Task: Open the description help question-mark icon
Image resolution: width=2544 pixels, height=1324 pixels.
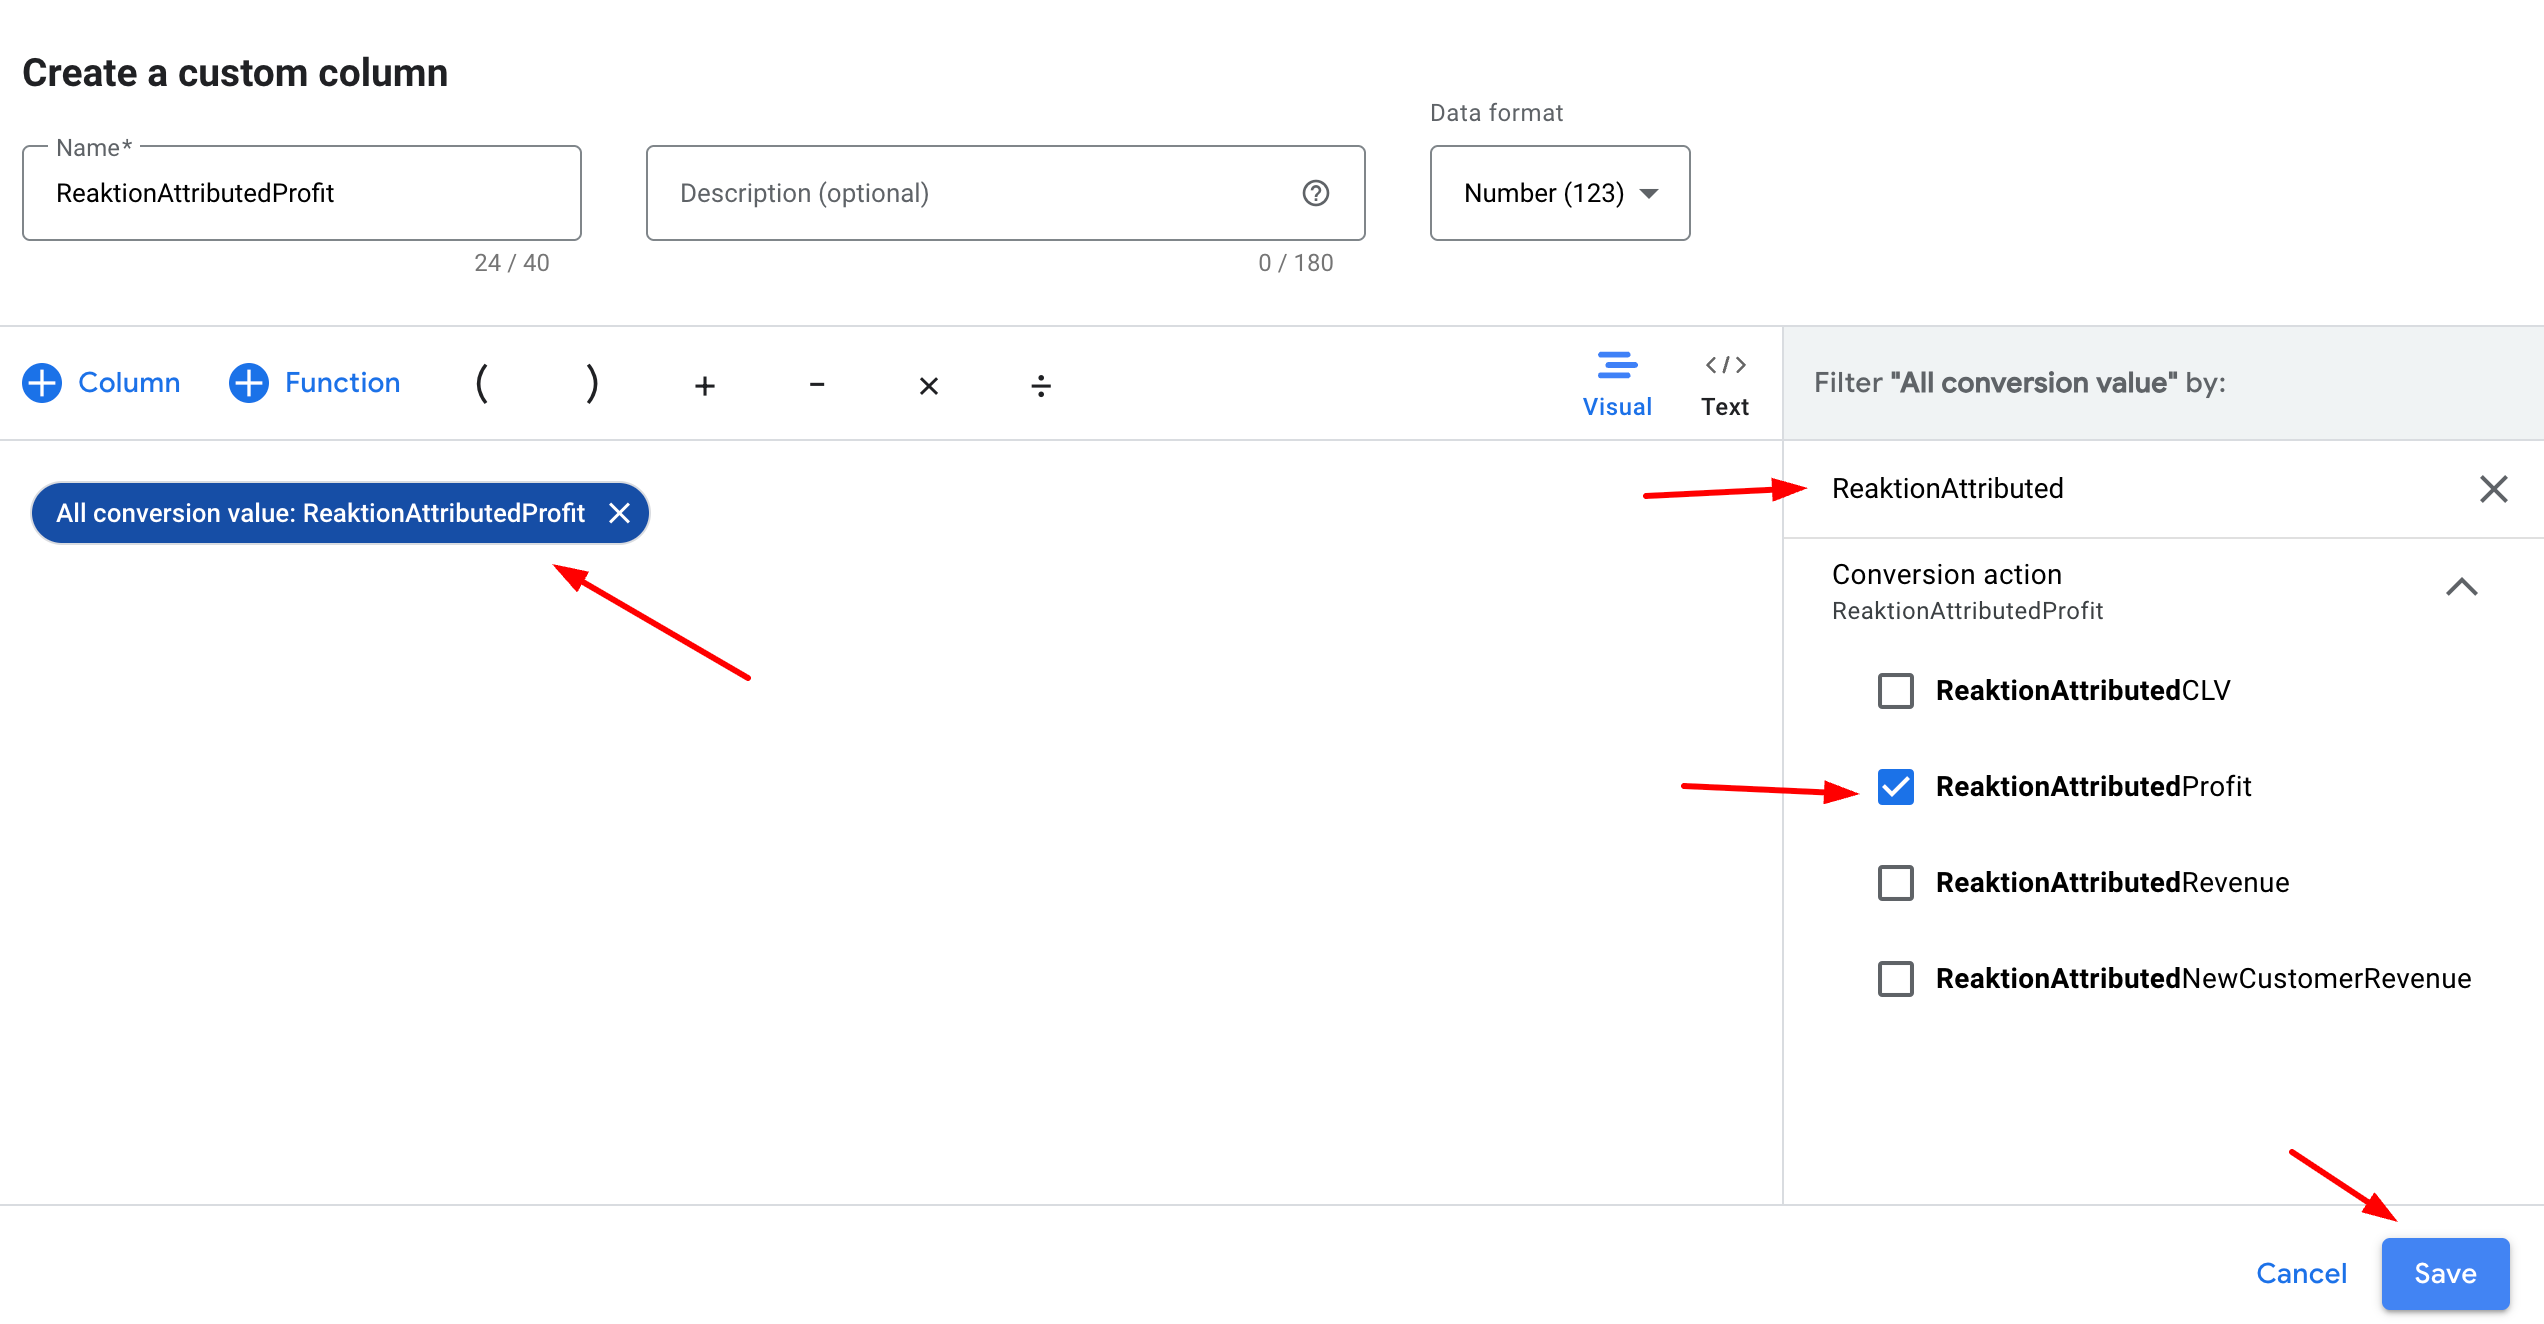Action: point(1316,193)
